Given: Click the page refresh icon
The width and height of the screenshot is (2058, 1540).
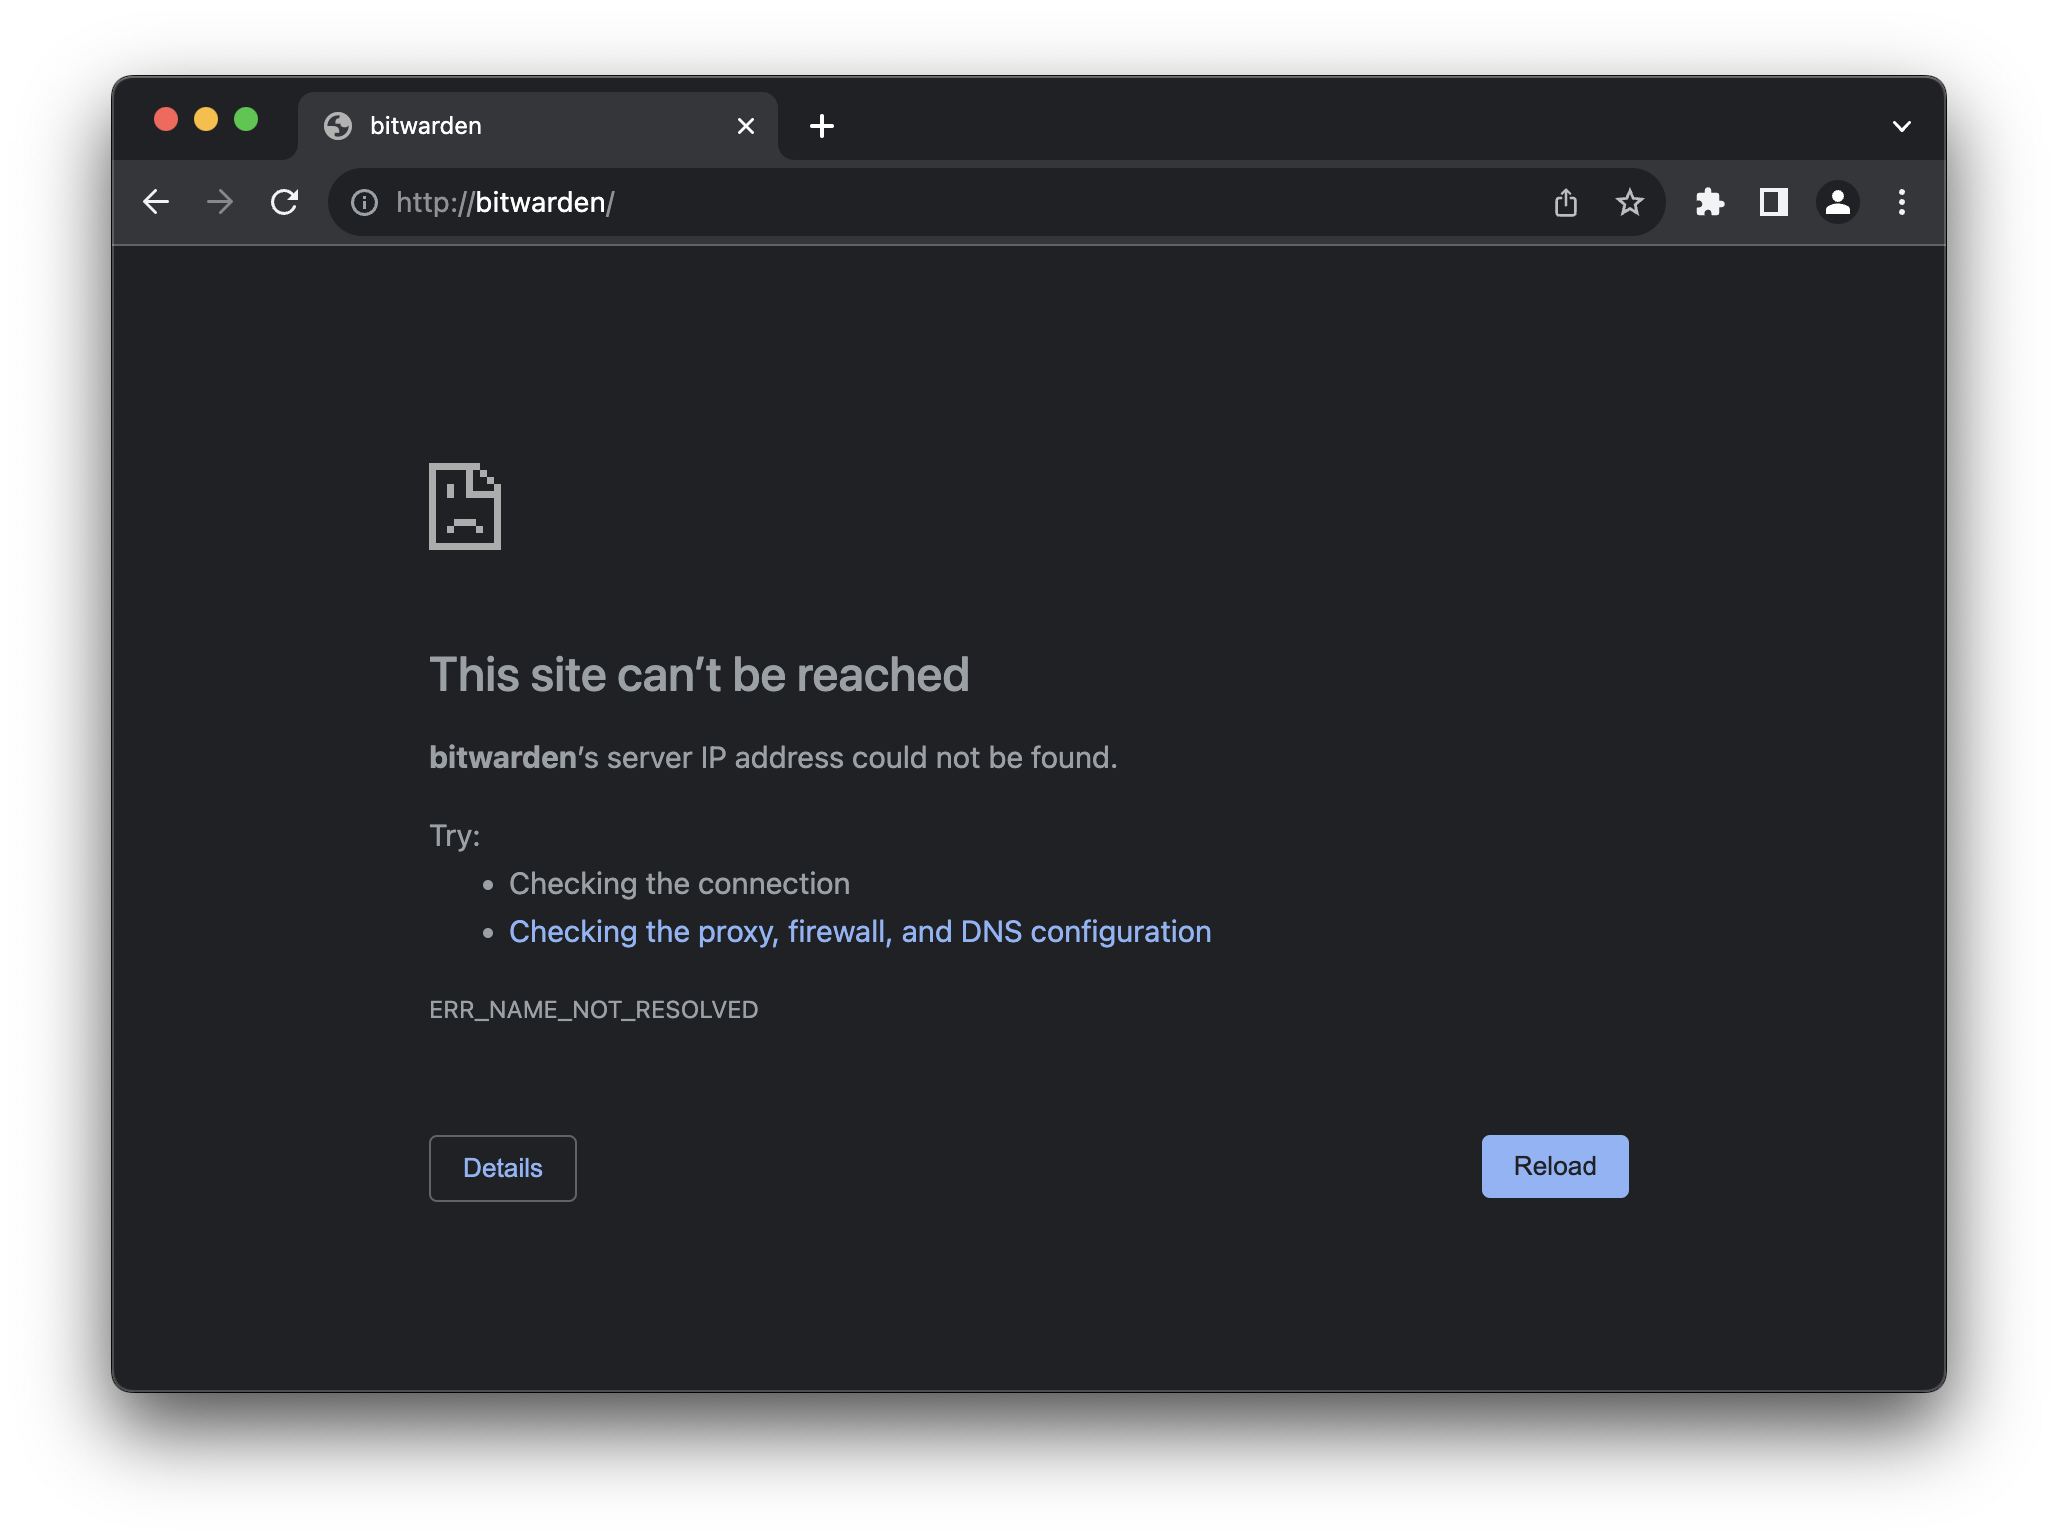Looking at the screenshot, I should point(285,202).
